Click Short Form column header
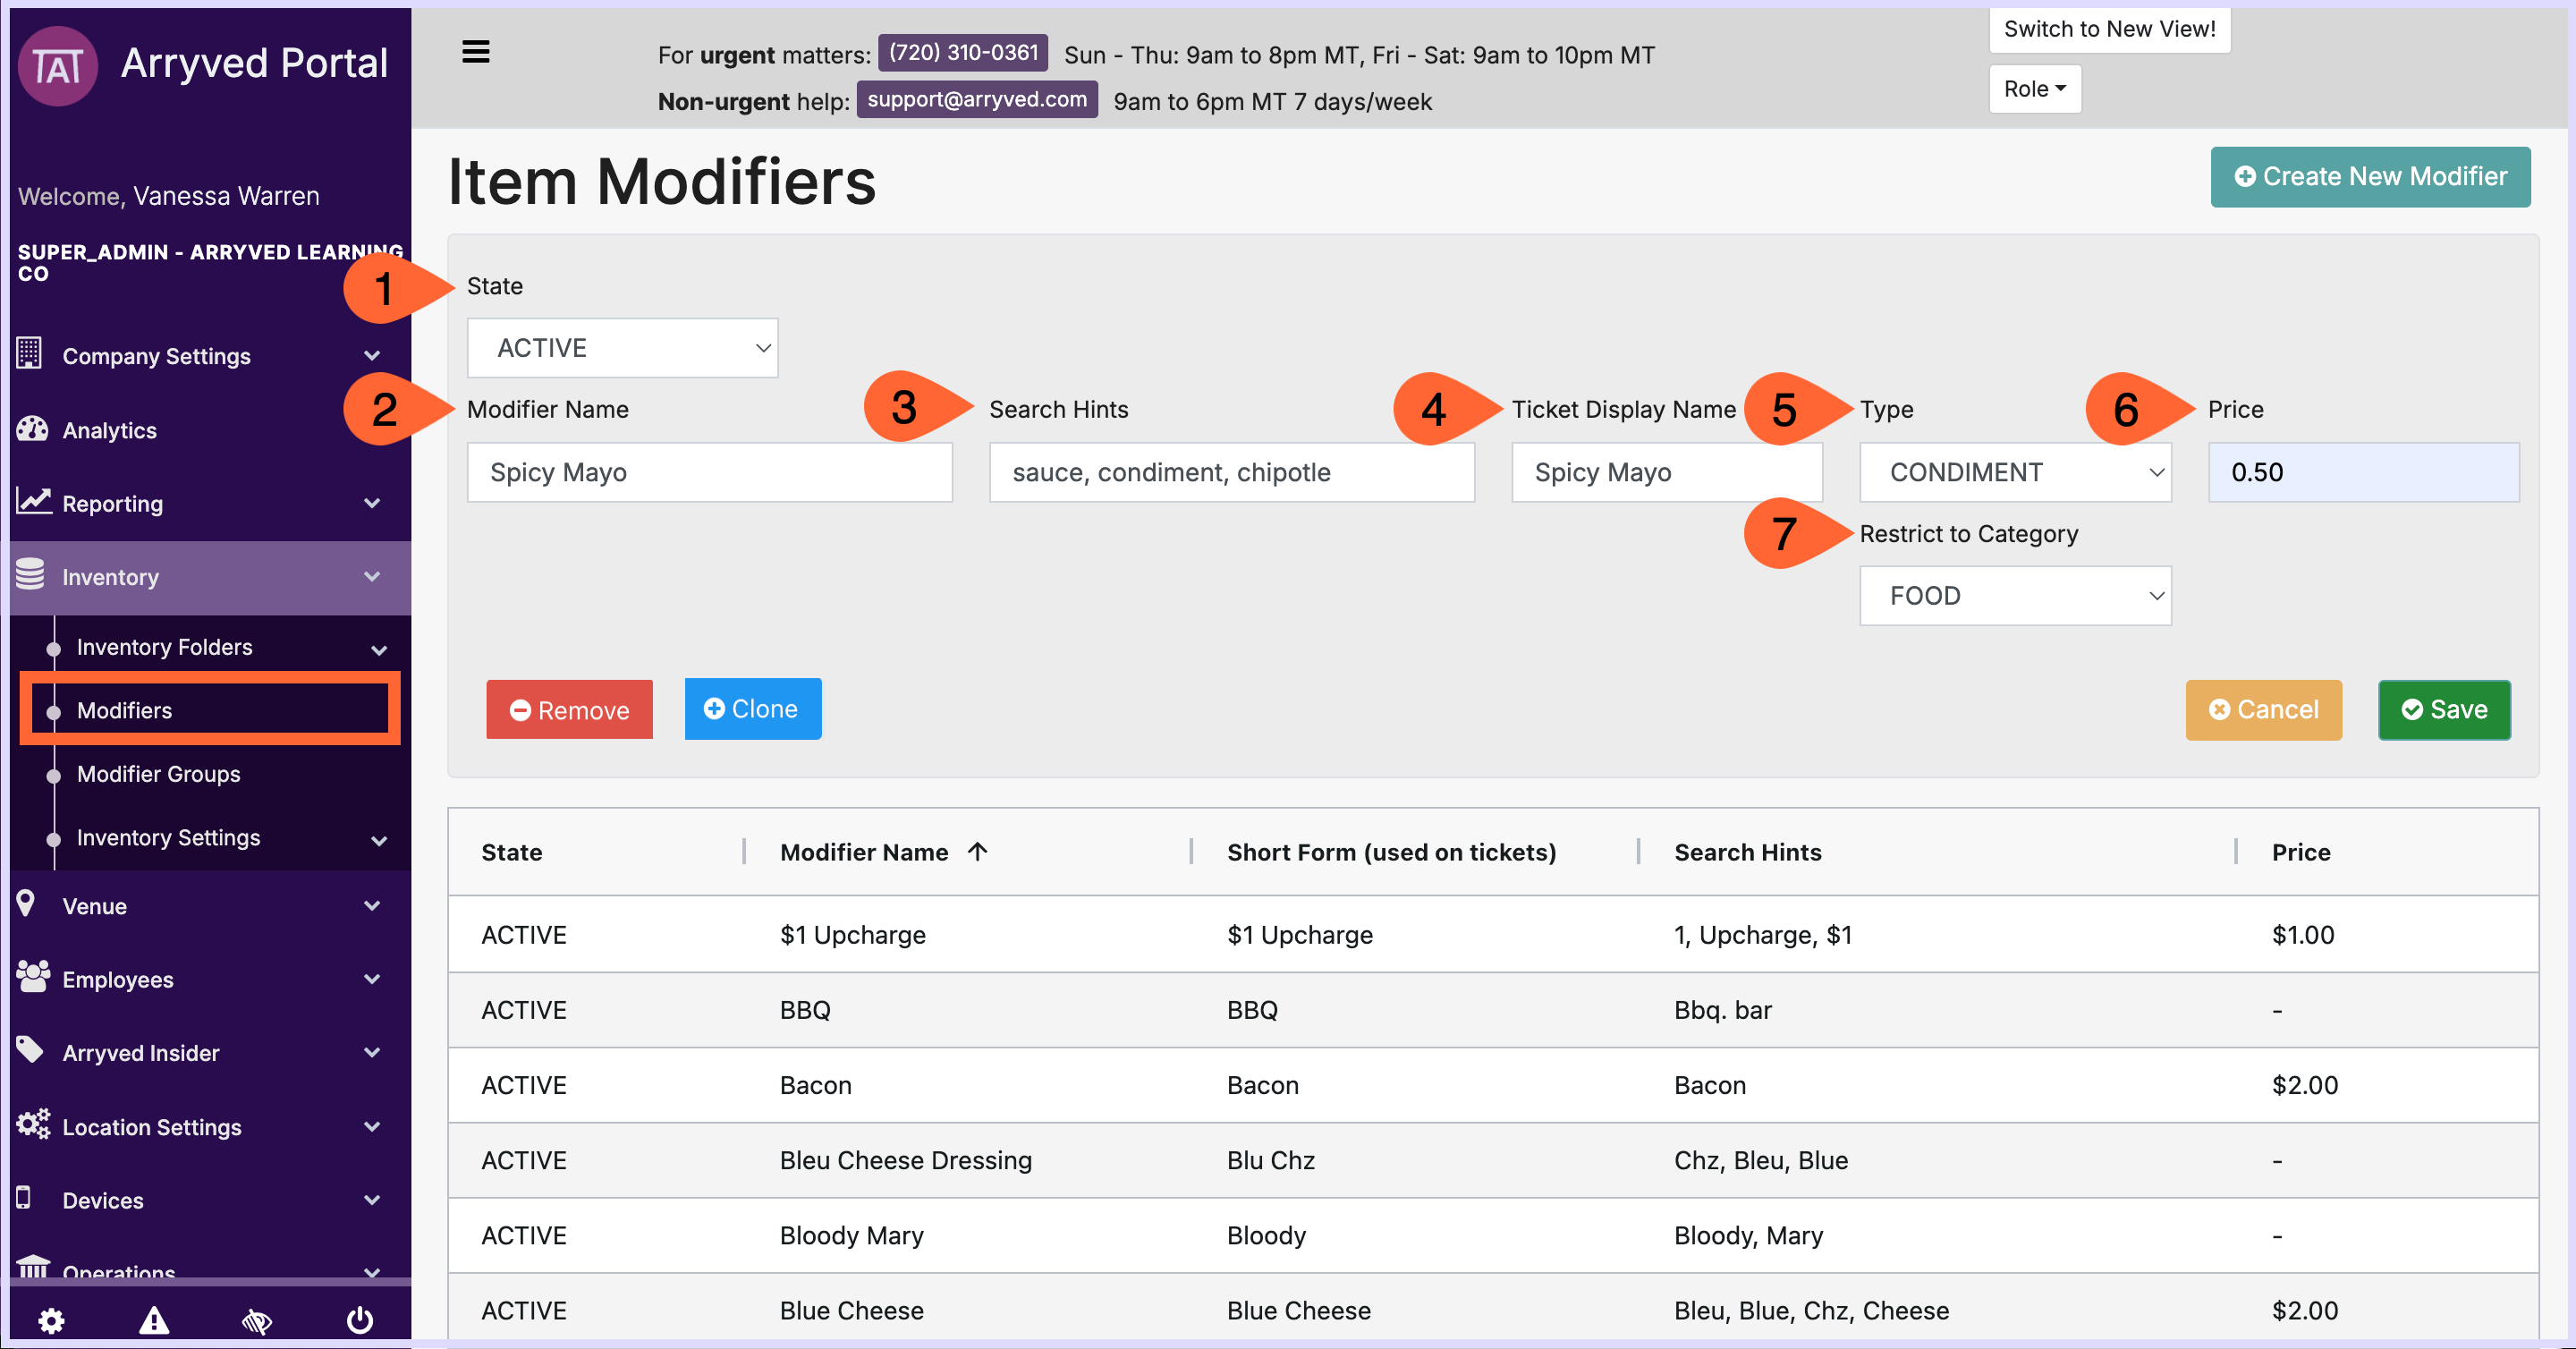Image resolution: width=2576 pixels, height=1349 pixels. click(1391, 852)
